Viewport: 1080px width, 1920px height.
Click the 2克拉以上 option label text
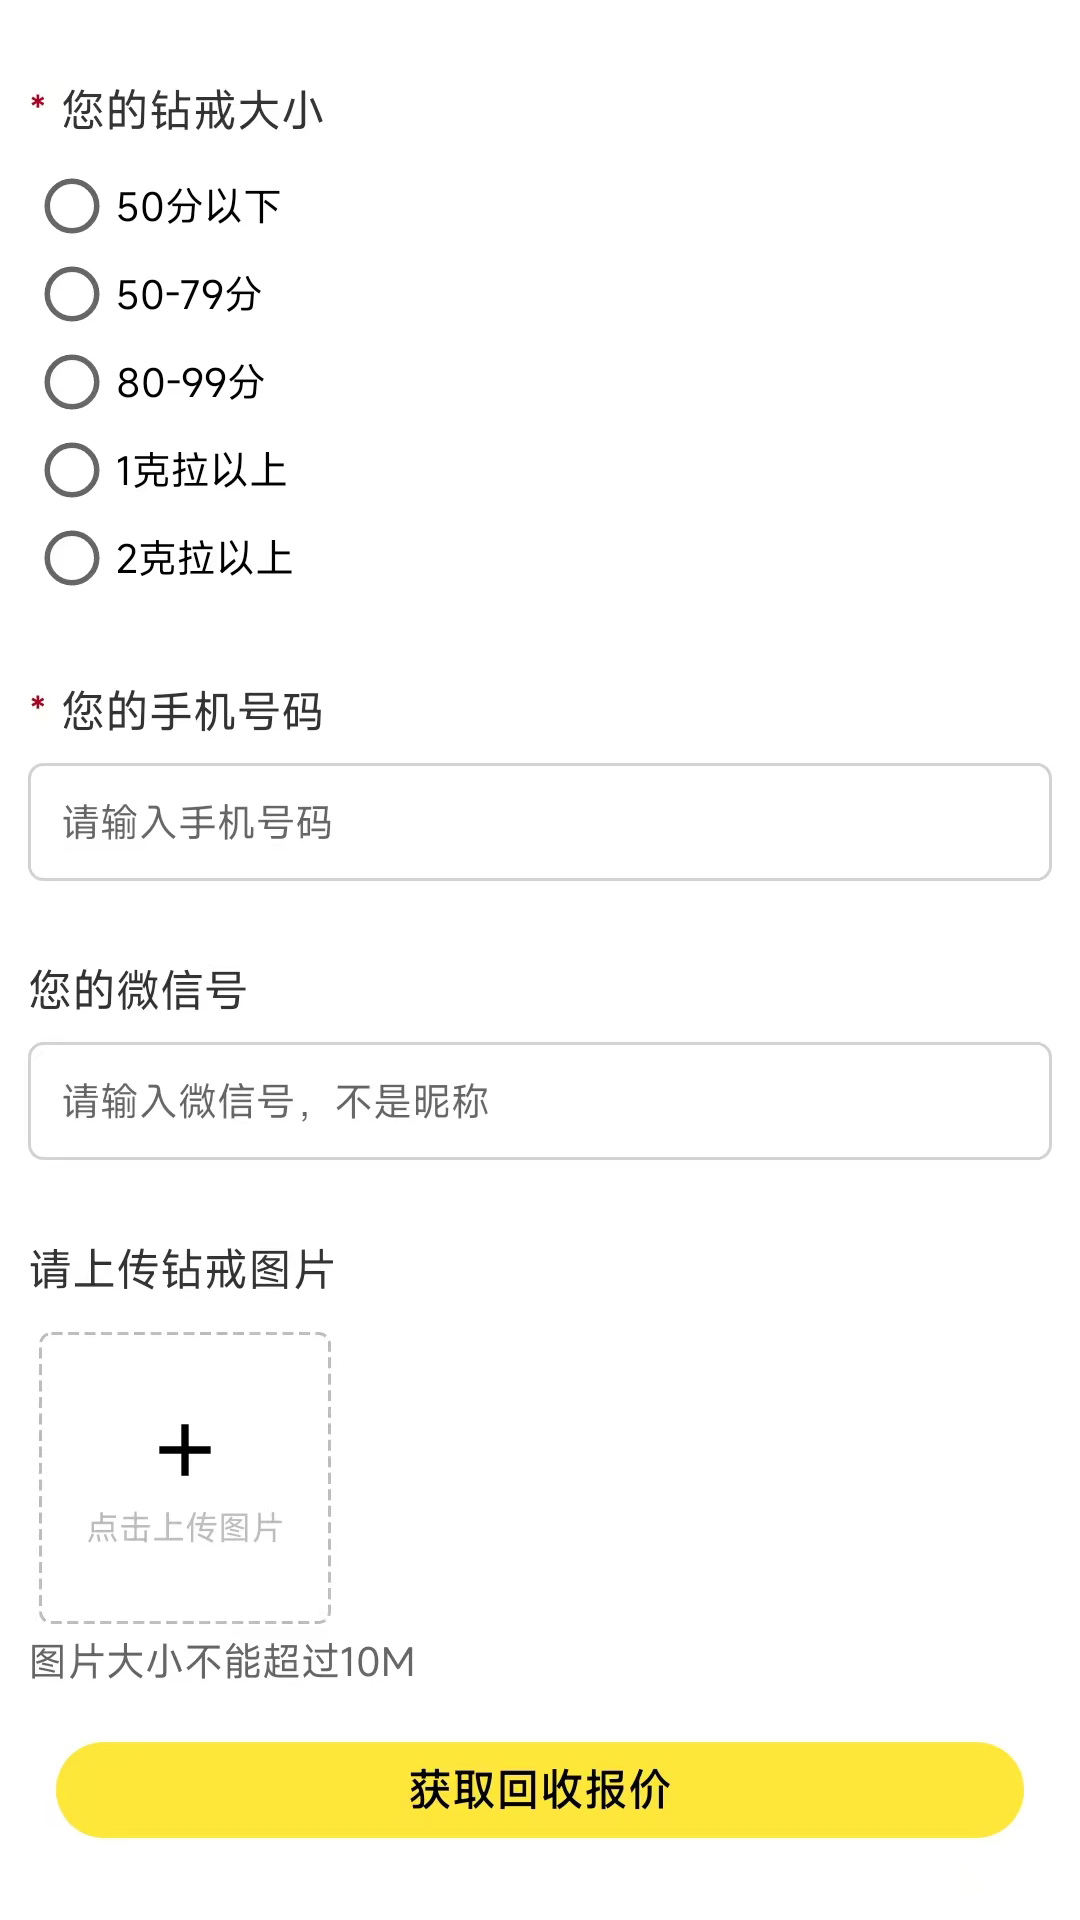pos(204,559)
